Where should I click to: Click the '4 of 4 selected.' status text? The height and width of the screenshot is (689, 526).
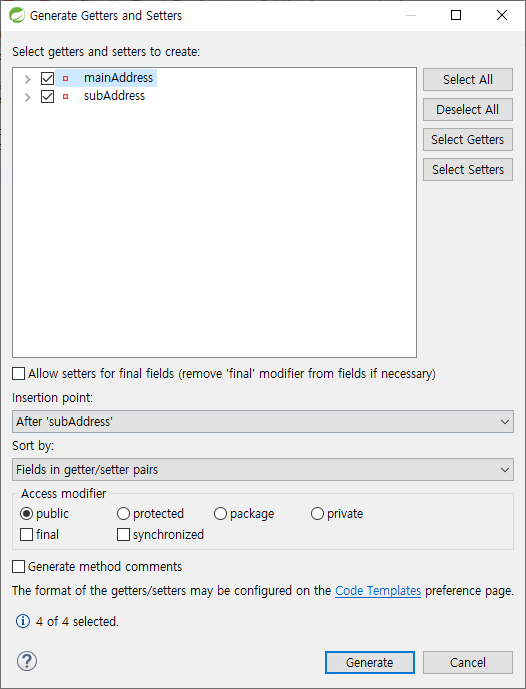pyautogui.click(x=77, y=621)
